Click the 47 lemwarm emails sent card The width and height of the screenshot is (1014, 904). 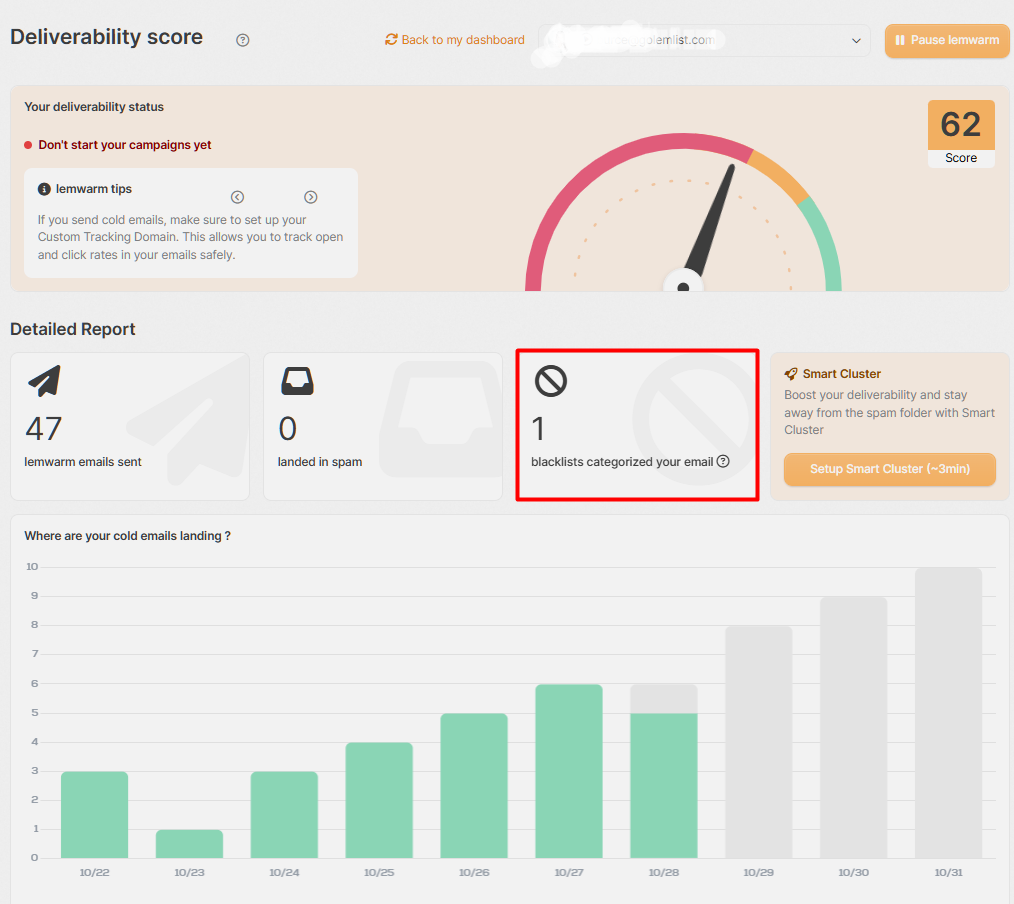(x=130, y=426)
